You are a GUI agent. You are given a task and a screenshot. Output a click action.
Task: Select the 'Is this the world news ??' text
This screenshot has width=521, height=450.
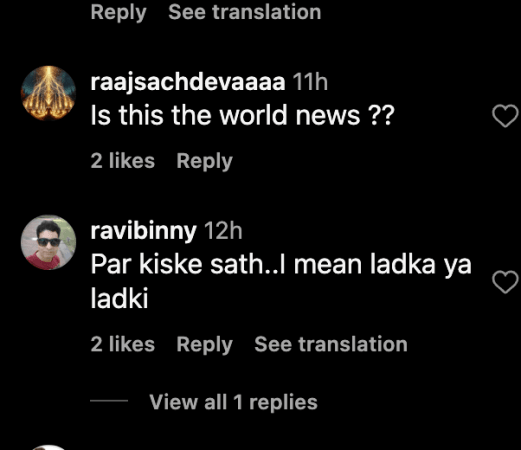(x=243, y=115)
